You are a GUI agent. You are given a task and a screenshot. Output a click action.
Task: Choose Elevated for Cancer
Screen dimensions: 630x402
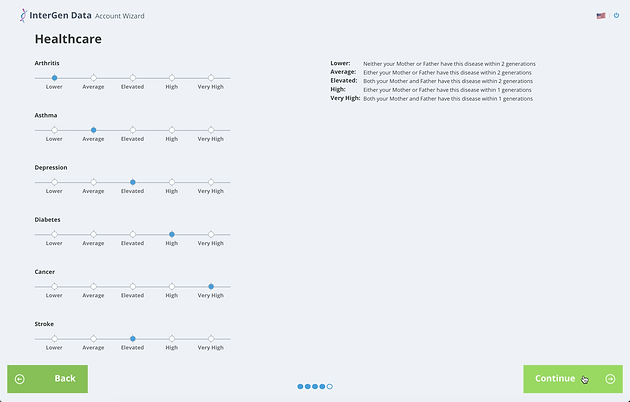tap(133, 286)
